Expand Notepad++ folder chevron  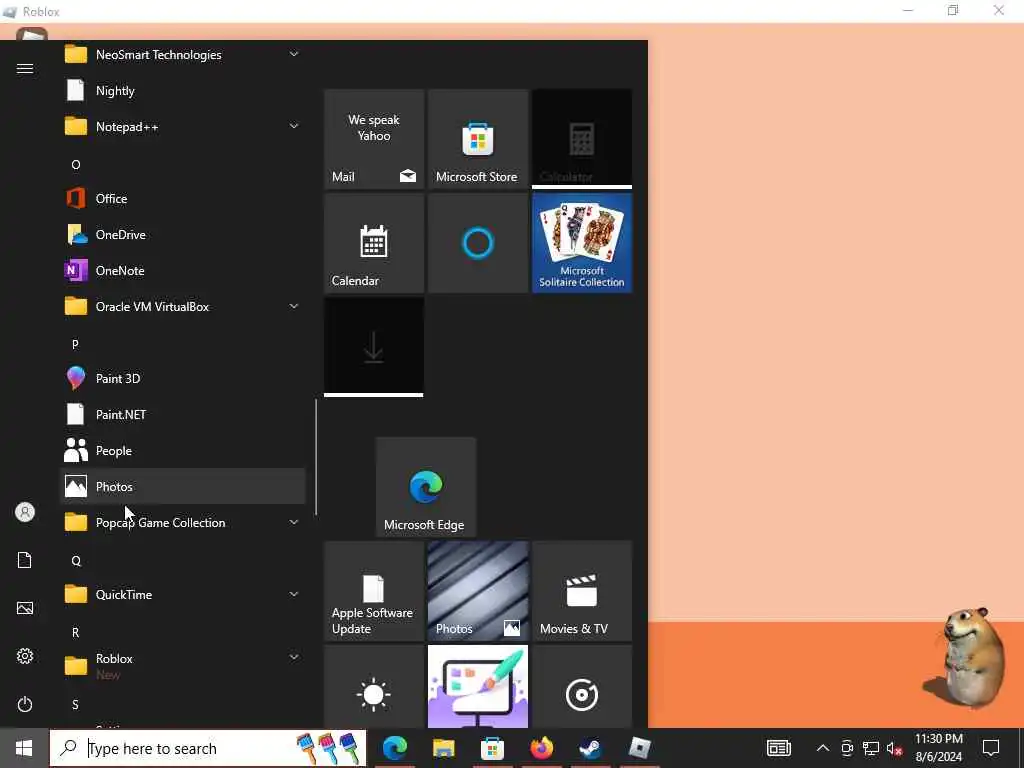click(x=294, y=126)
